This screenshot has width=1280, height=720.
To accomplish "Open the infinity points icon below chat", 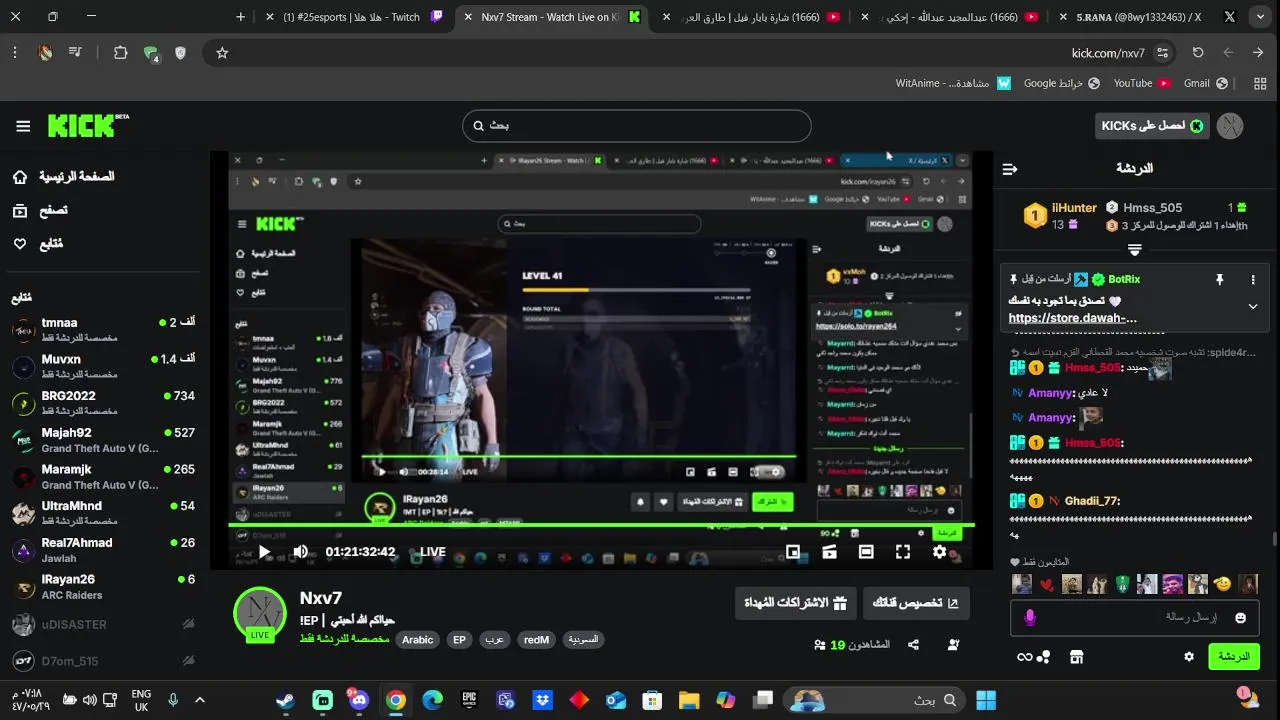I will pyautogui.click(x=1034, y=657).
